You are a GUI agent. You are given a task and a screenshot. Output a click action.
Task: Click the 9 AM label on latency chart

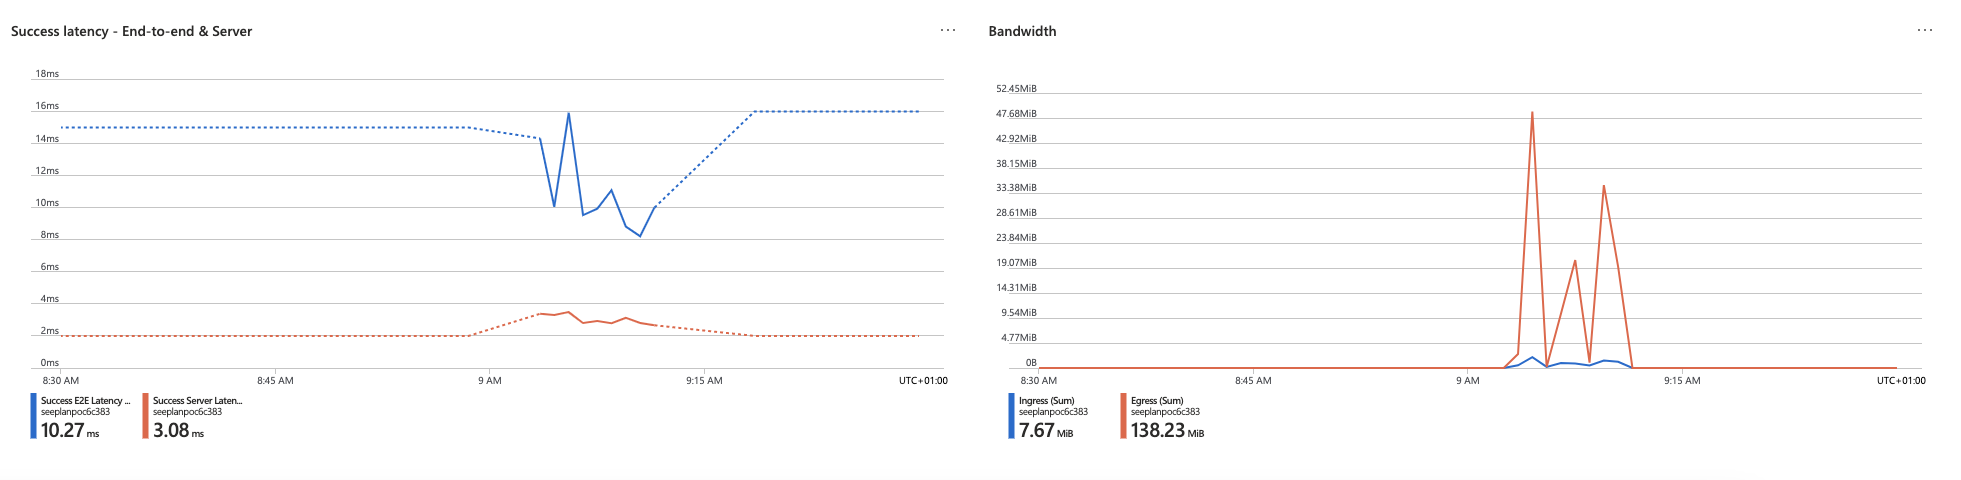pyautogui.click(x=489, y=381)
